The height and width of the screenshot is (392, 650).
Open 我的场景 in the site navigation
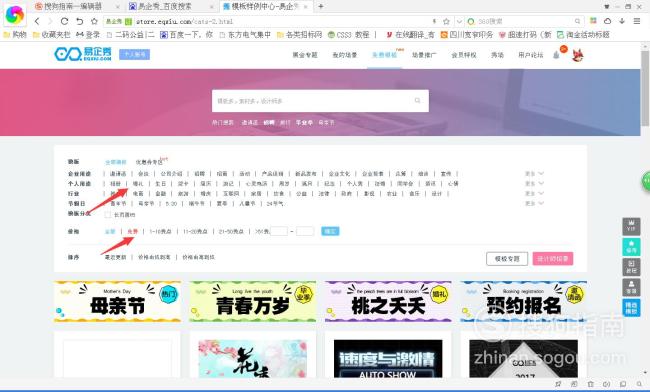tap(344, 55)
